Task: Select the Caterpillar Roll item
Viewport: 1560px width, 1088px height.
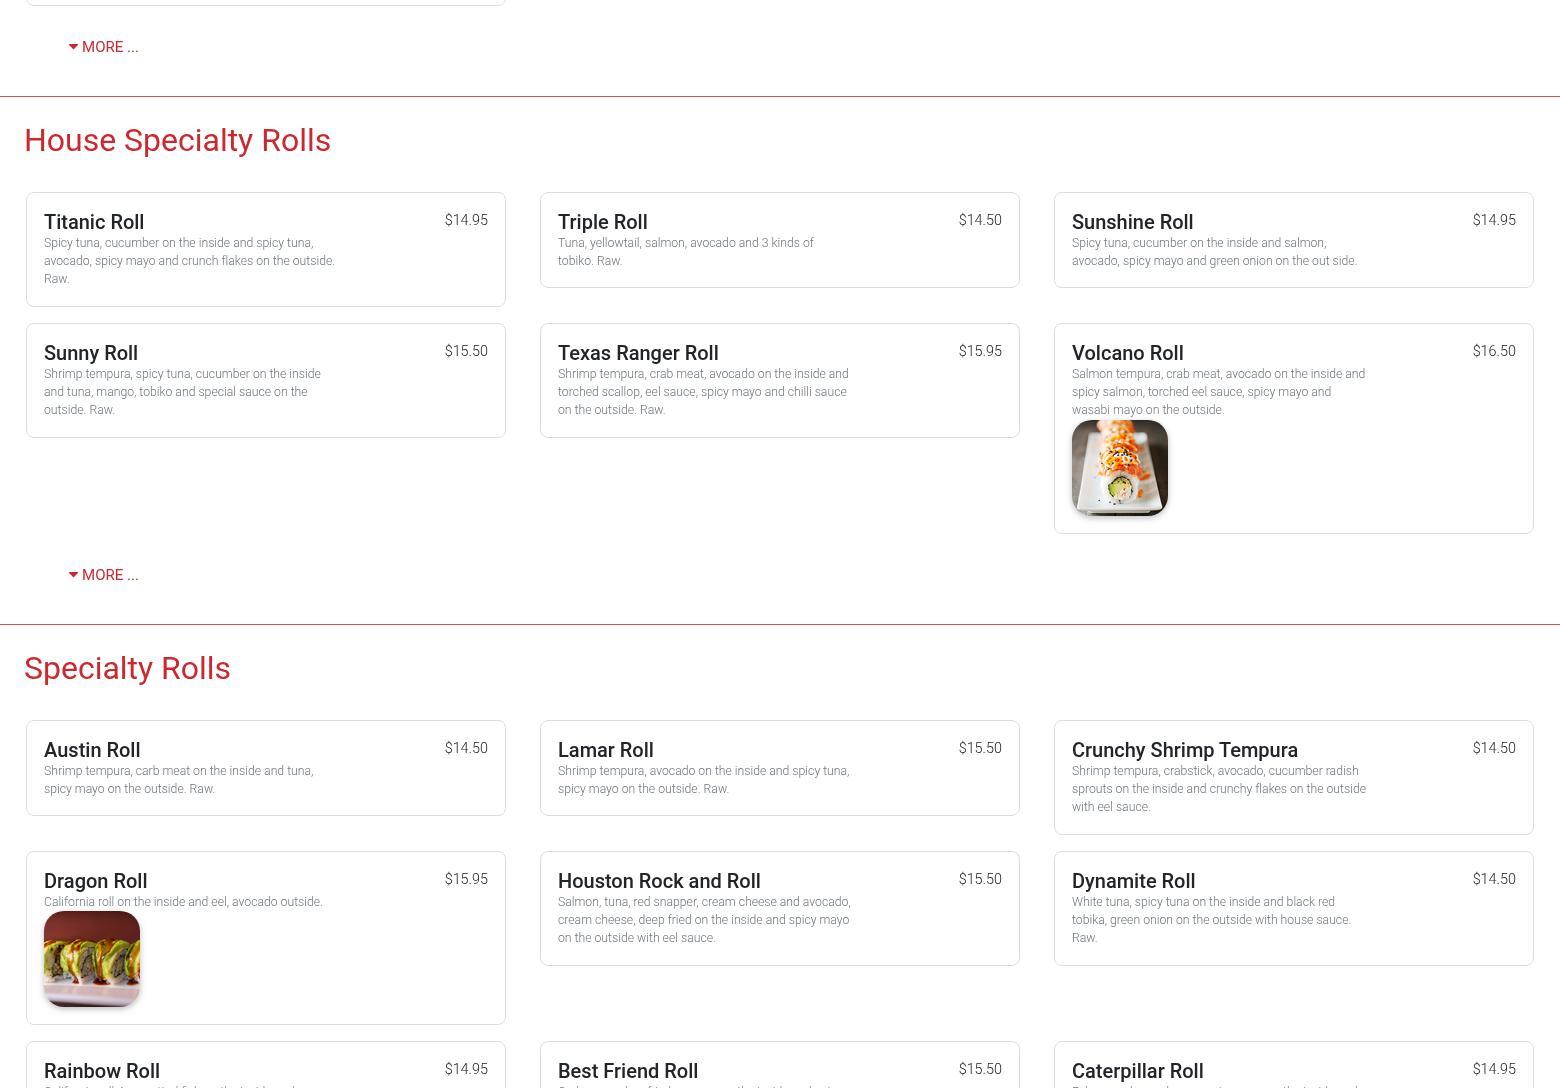Action: pos(1294,1066)
